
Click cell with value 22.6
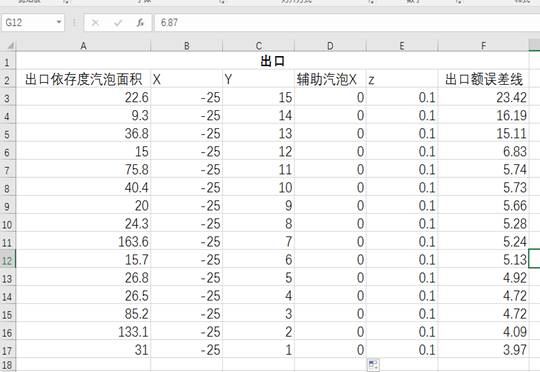83,97
